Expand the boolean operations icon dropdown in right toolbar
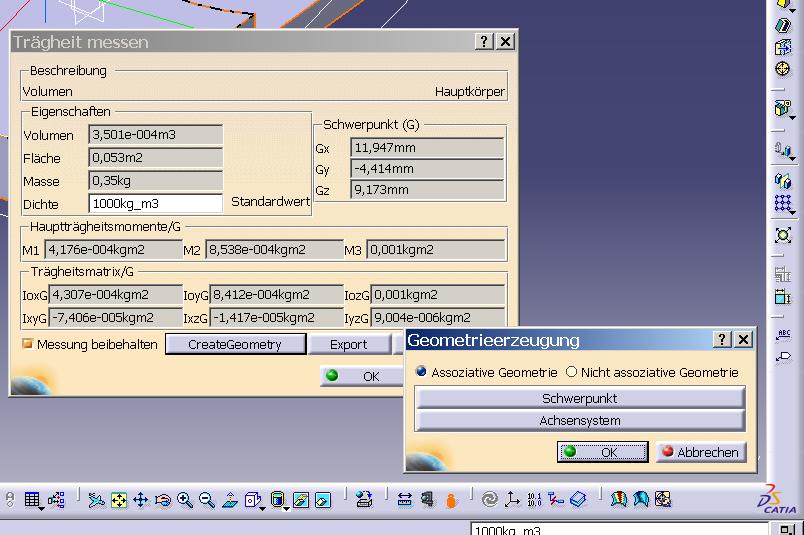804x535 pixels. [793, 118]
